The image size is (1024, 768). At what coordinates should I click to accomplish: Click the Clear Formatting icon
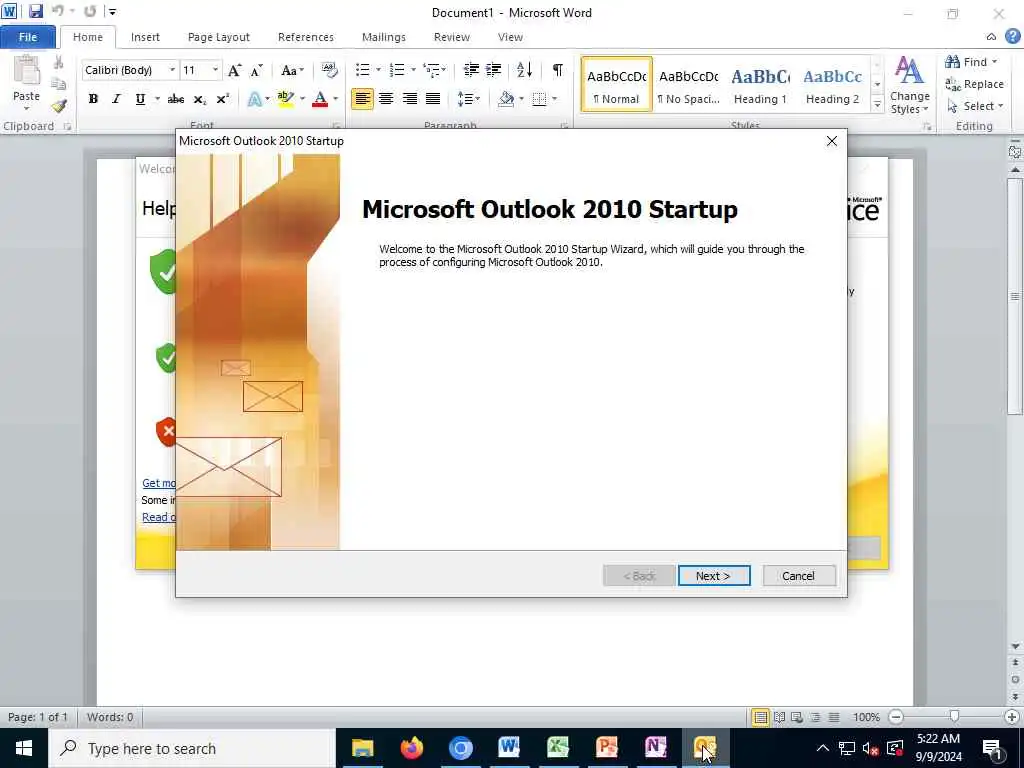[329, 70]
